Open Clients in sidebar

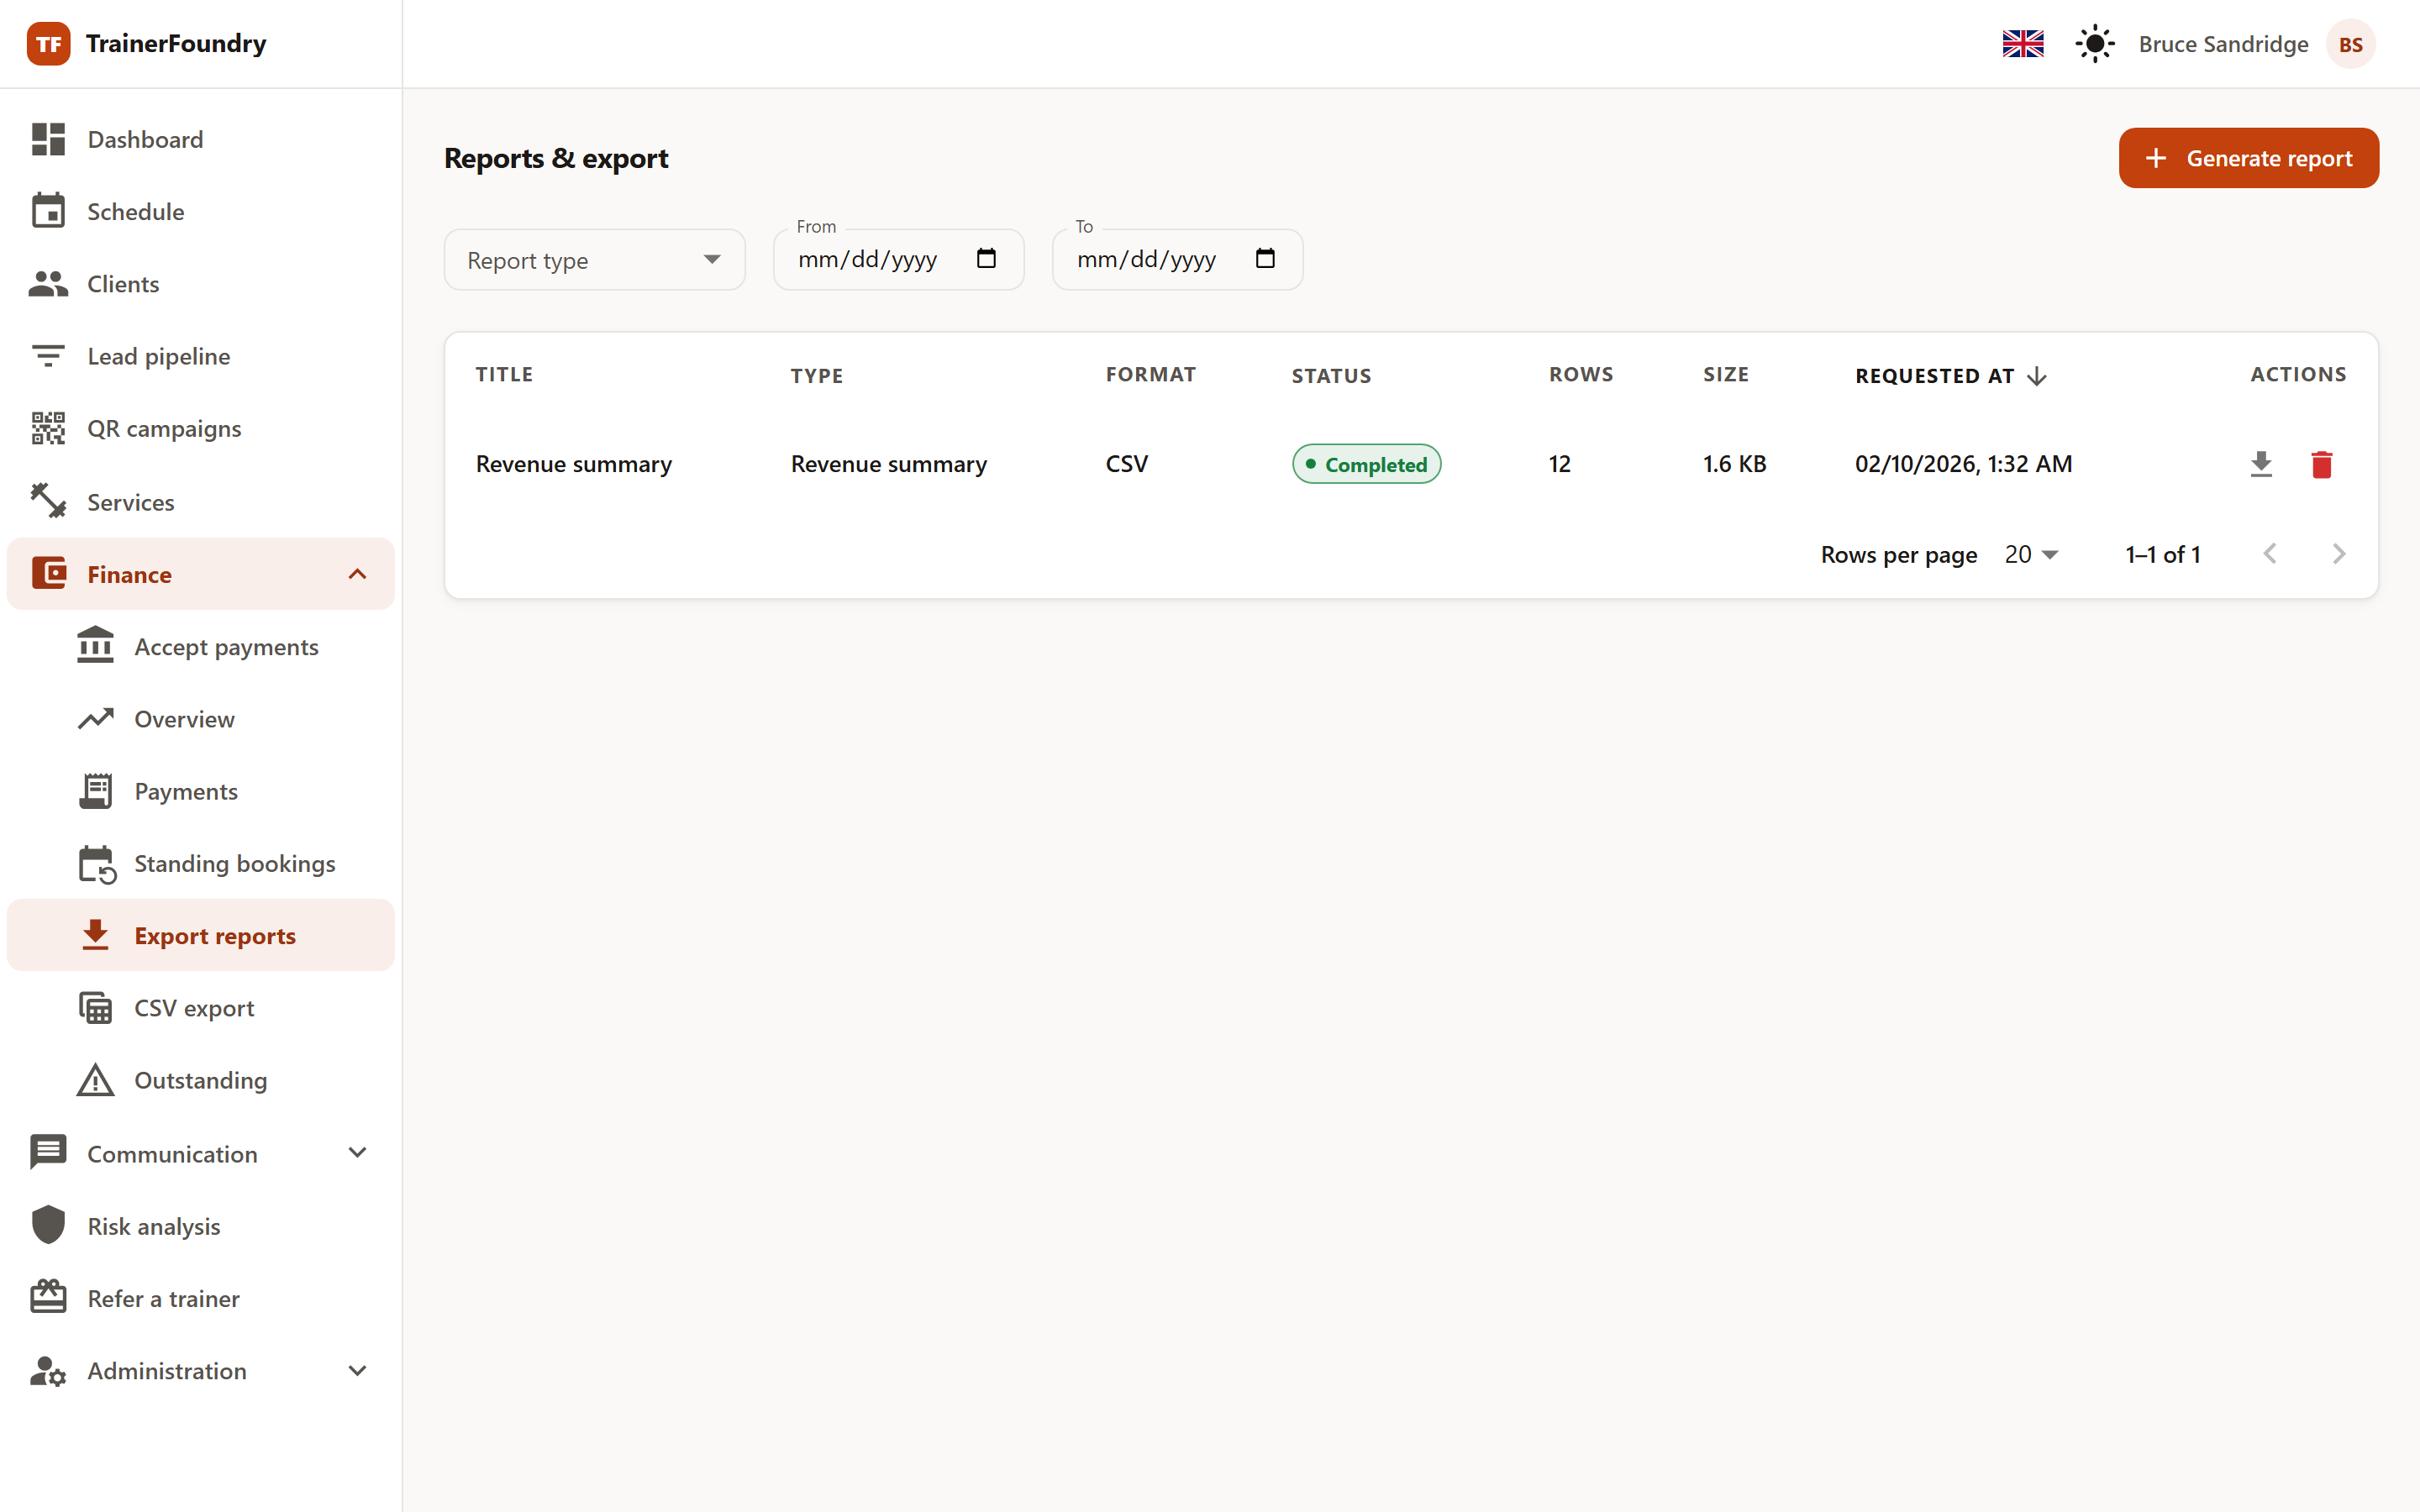coord(201,284)
